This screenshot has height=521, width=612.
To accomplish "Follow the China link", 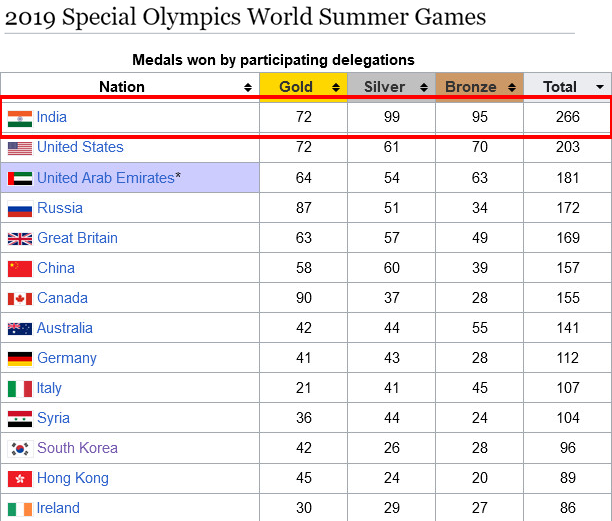I will 56,268.
